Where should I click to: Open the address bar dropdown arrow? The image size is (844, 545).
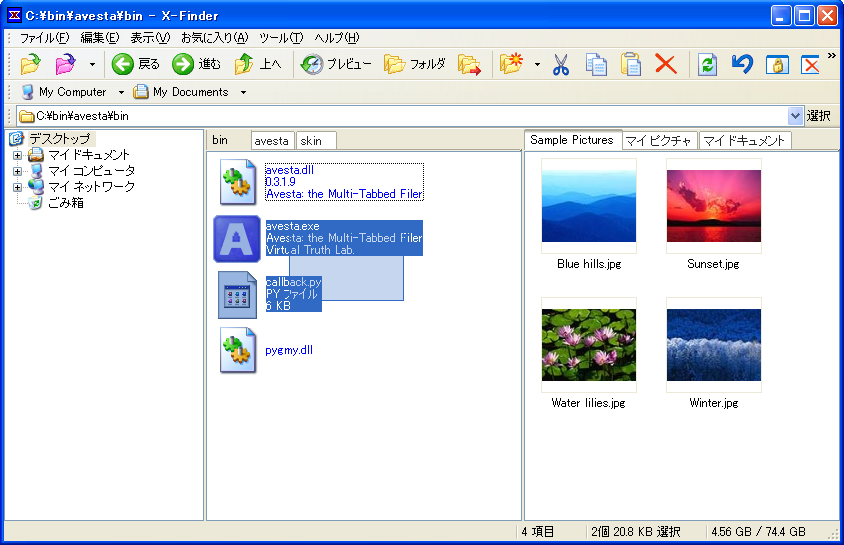point(796,116)
